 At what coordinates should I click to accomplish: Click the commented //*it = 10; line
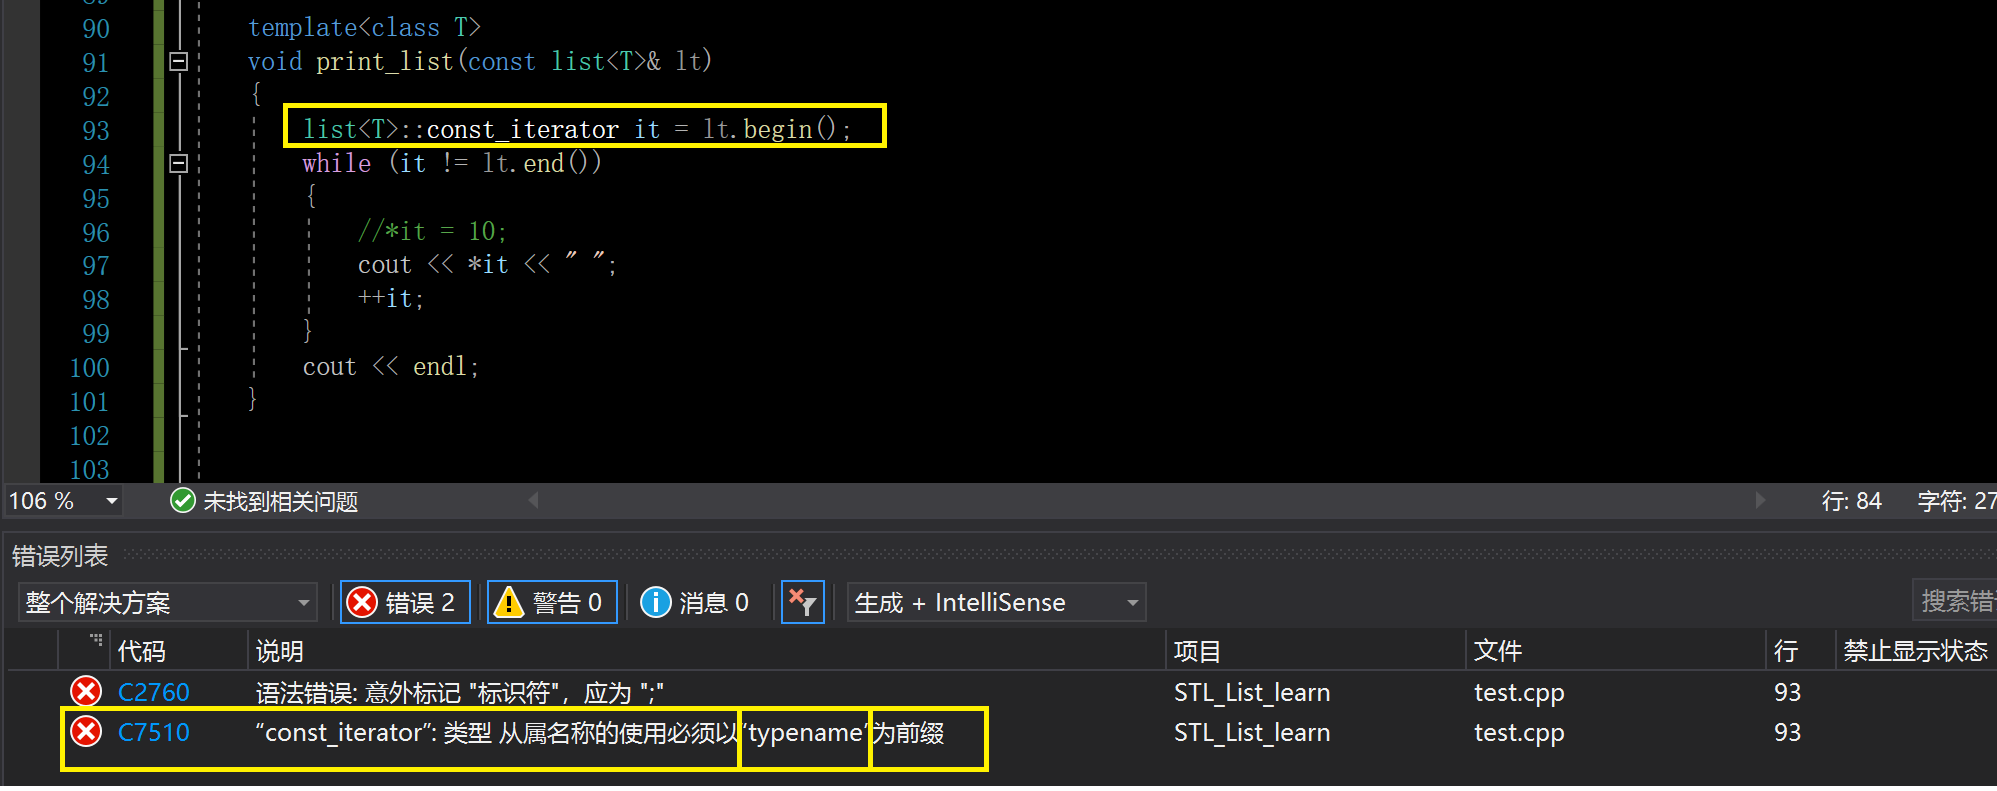point(432,231)
